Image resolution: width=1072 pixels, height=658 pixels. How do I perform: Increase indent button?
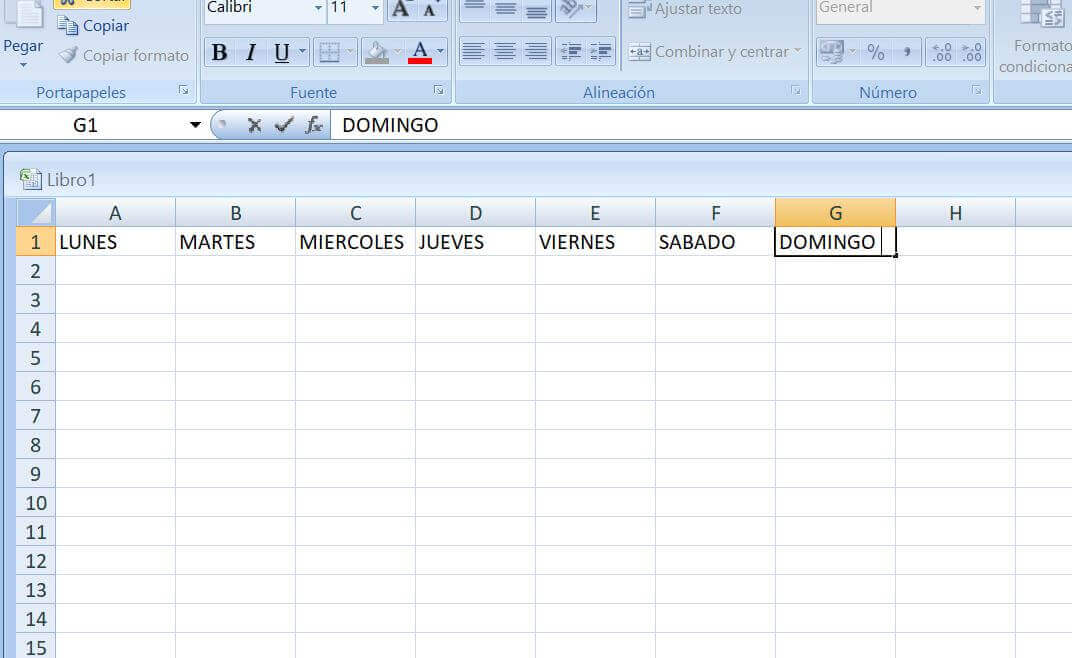point(601,51)
